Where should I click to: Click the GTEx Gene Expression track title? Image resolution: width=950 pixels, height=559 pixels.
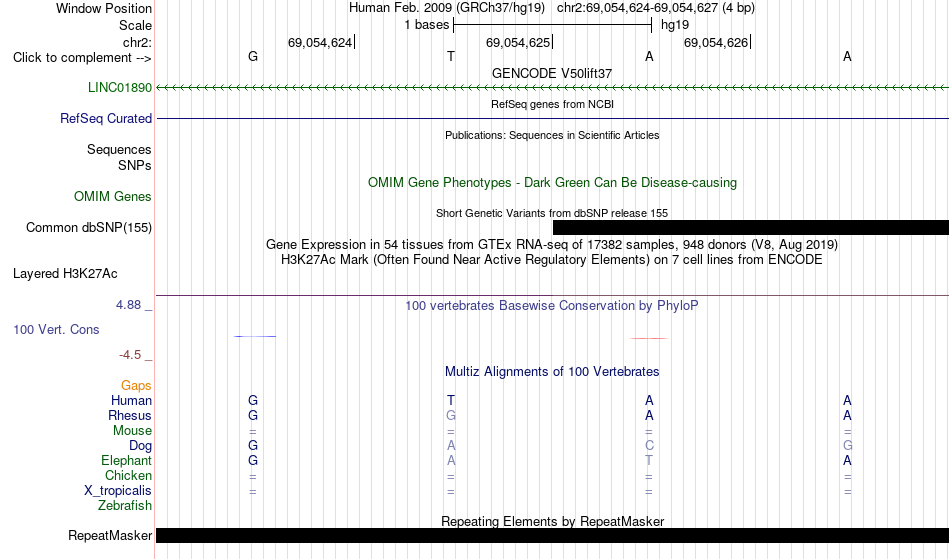552,244
